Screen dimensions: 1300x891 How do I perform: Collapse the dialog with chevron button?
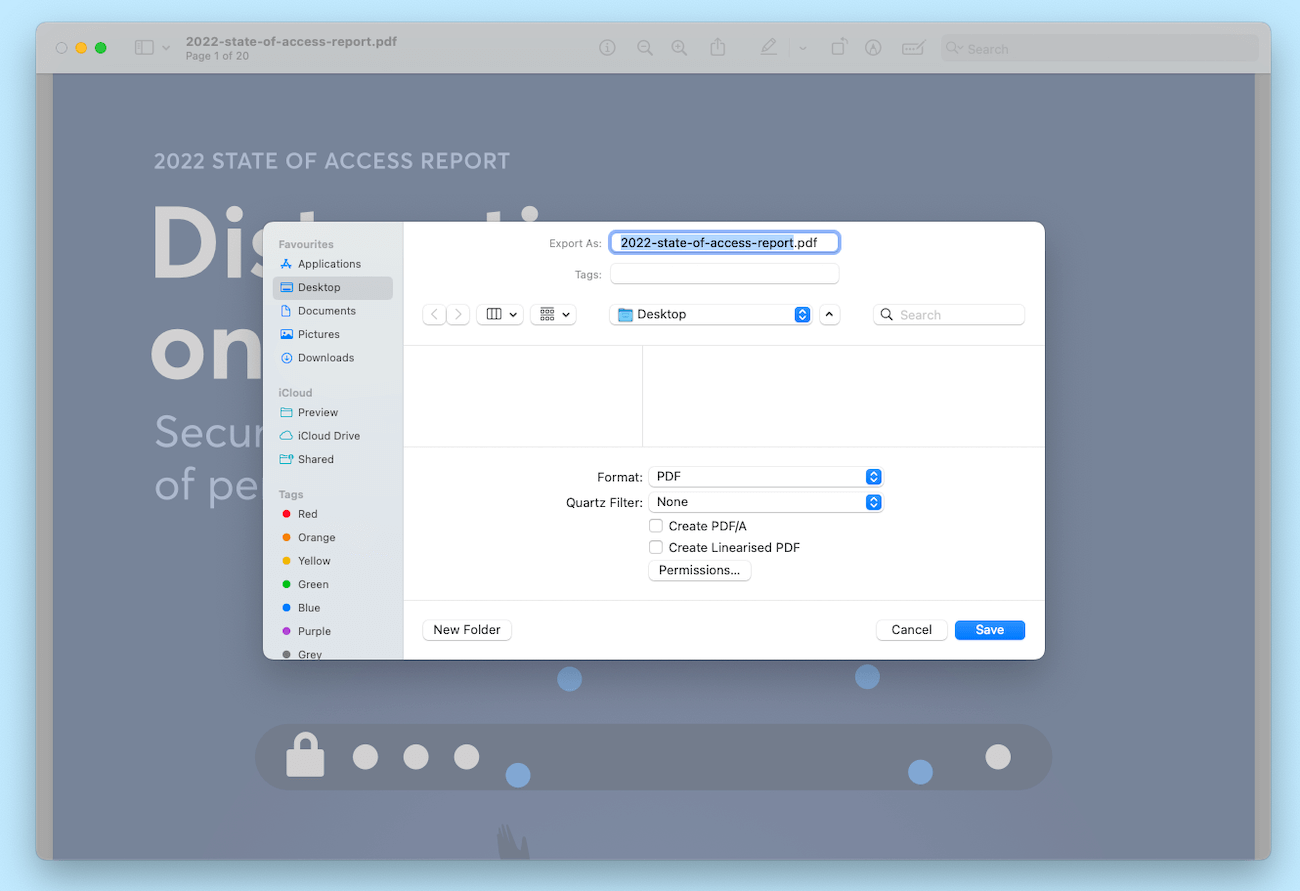coord(830,314)
